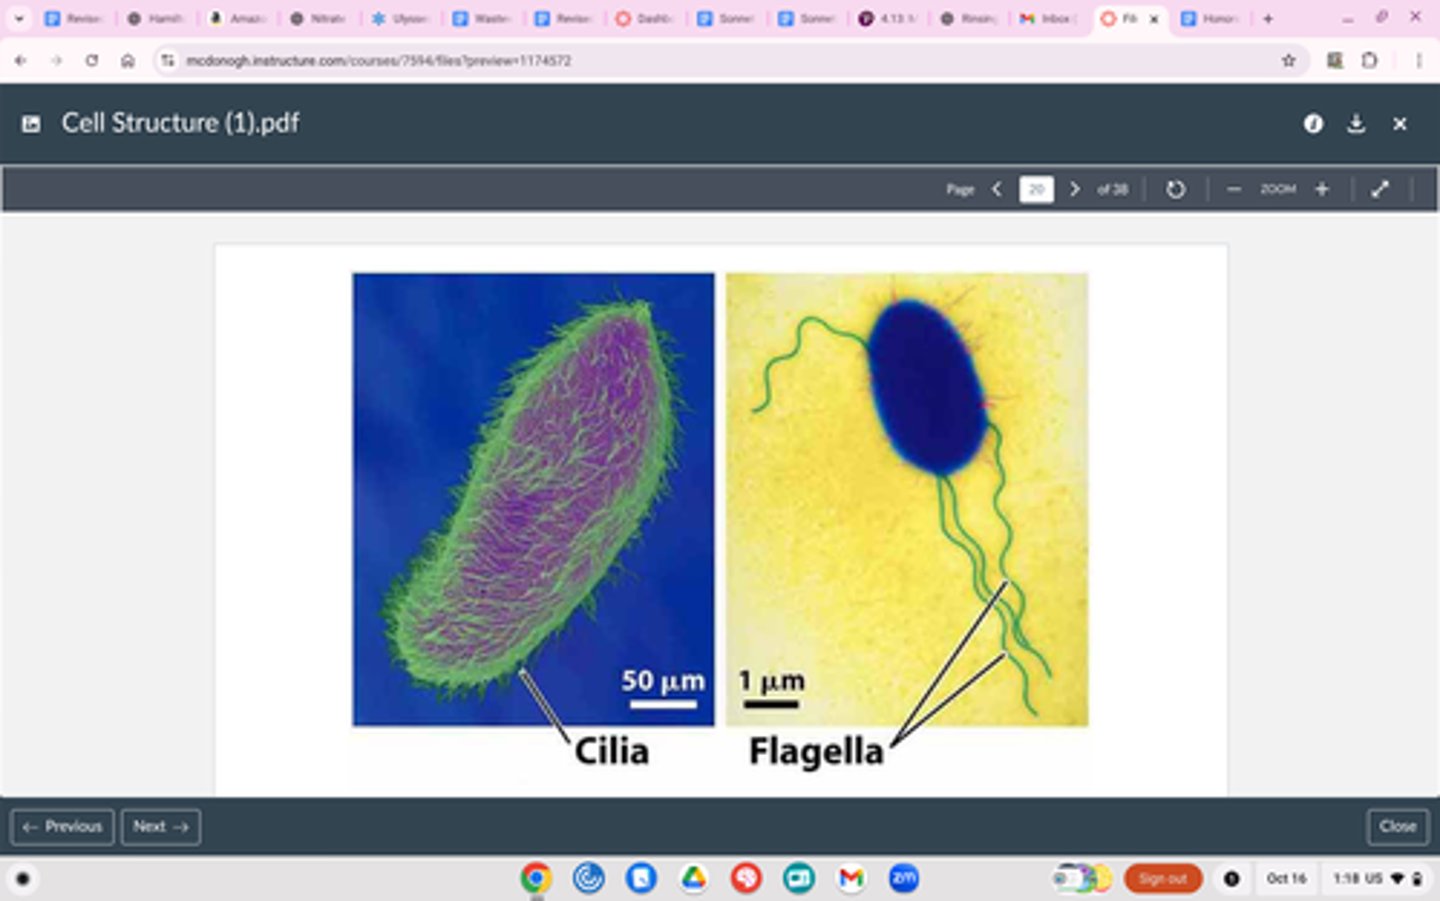Click the Previous file button
Viewport: 1440px width, 901px height.
pos(62,827)
